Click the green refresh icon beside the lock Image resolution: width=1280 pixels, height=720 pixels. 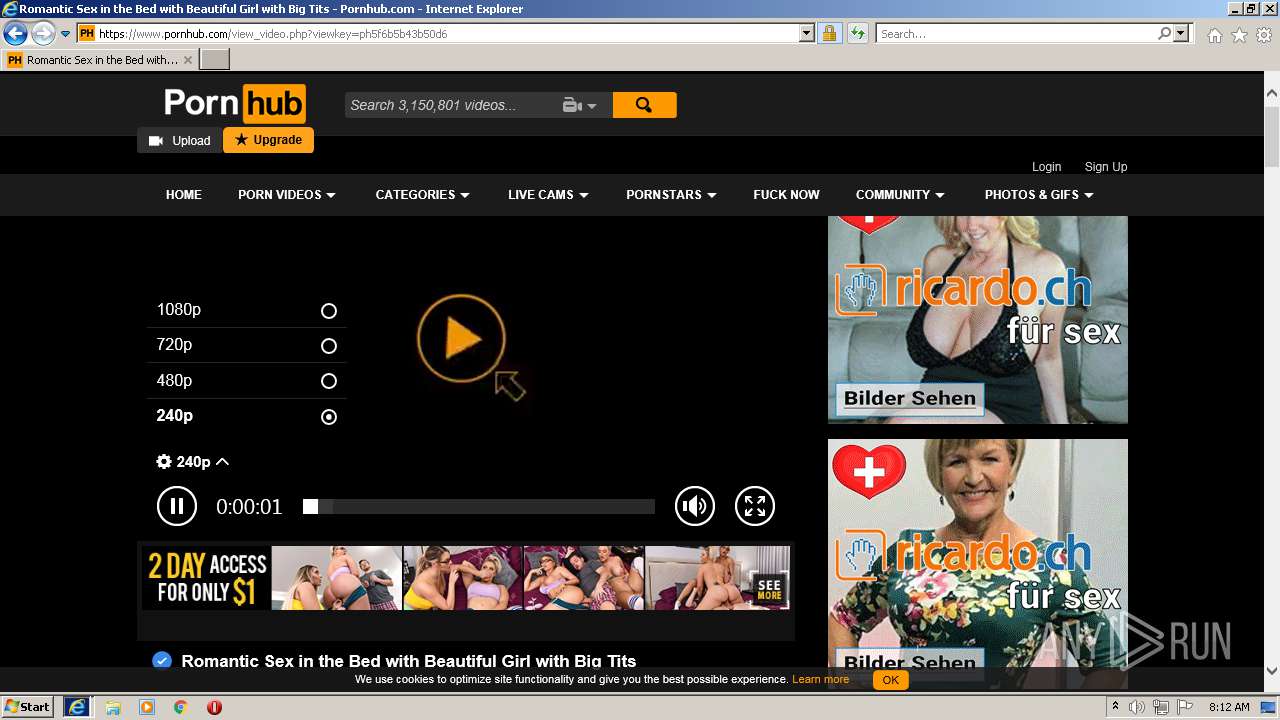click(x=857, y=34)
